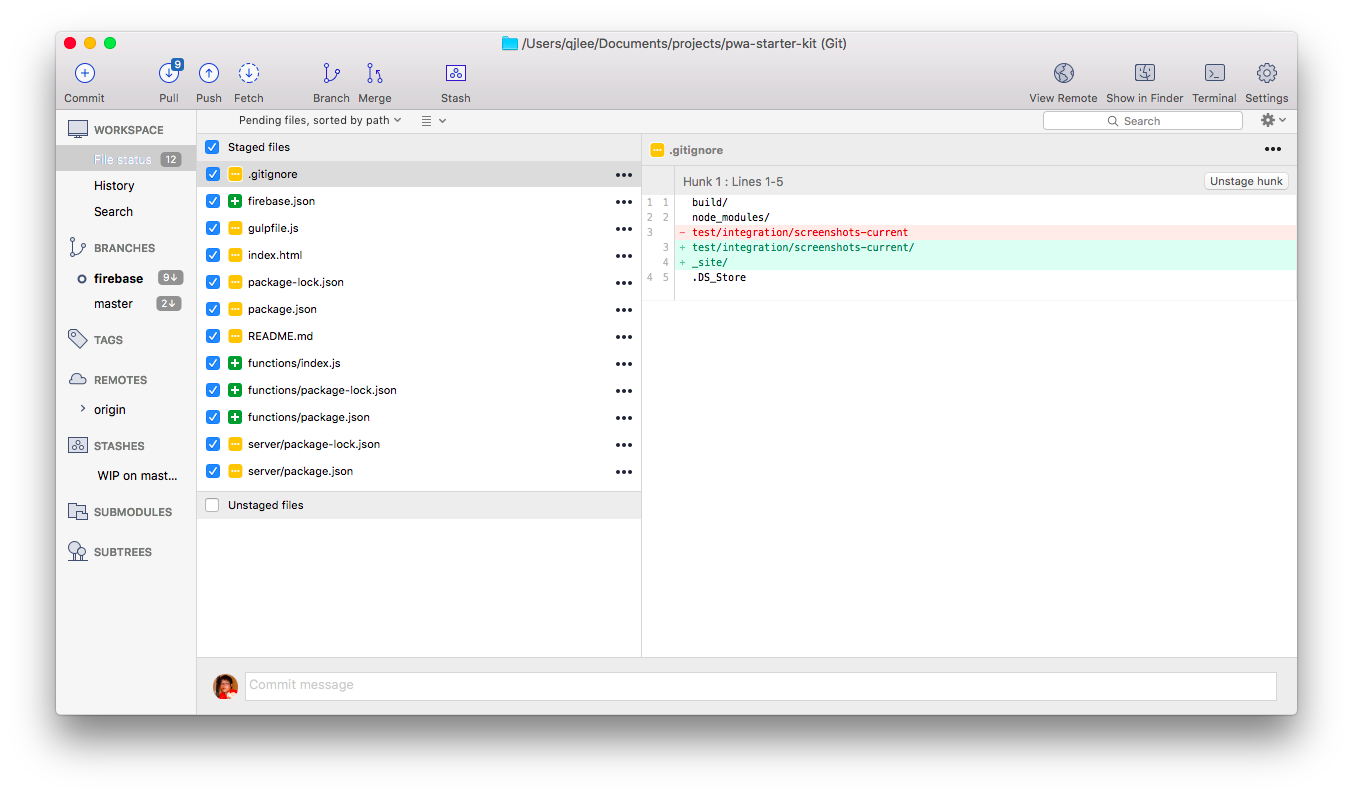1353x795 pixels.
Task: Click the Remotes cloud icon
Action: (77, 380)
